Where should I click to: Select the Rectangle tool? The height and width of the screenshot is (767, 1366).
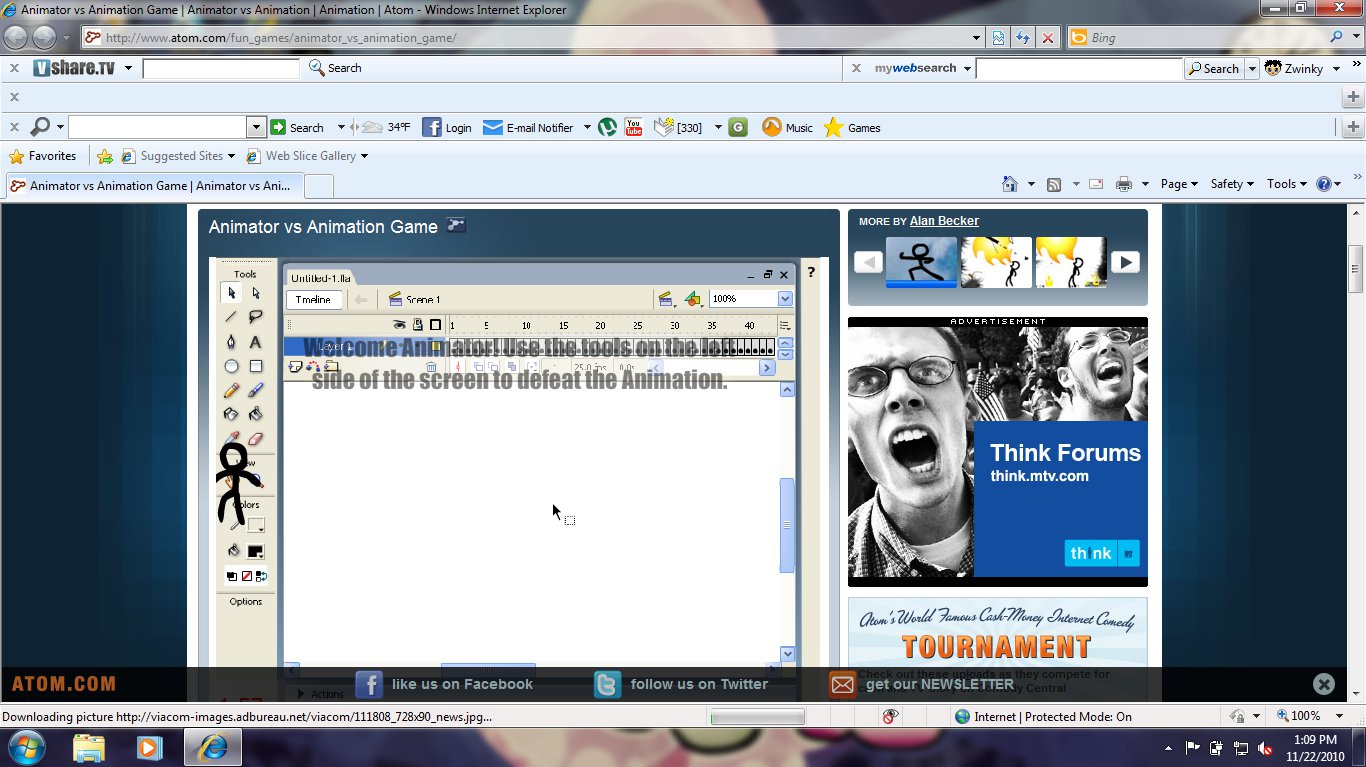coord(256,366)
